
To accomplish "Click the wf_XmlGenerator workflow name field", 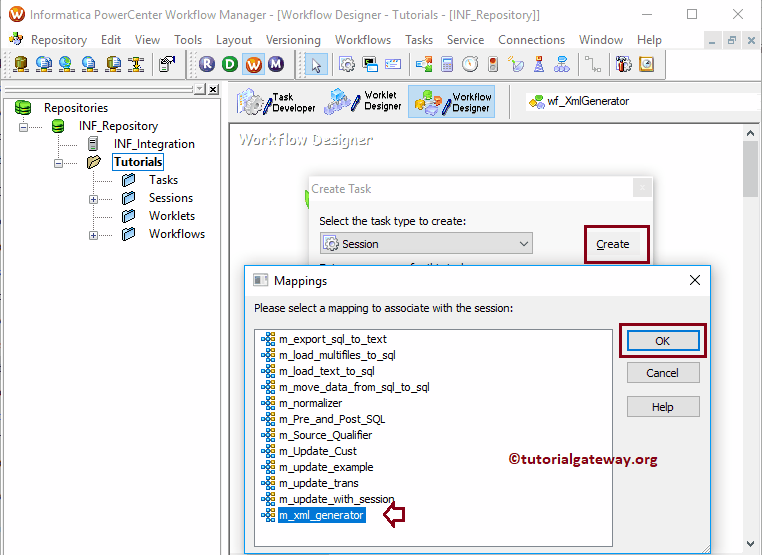I will (x=641, y=102).
